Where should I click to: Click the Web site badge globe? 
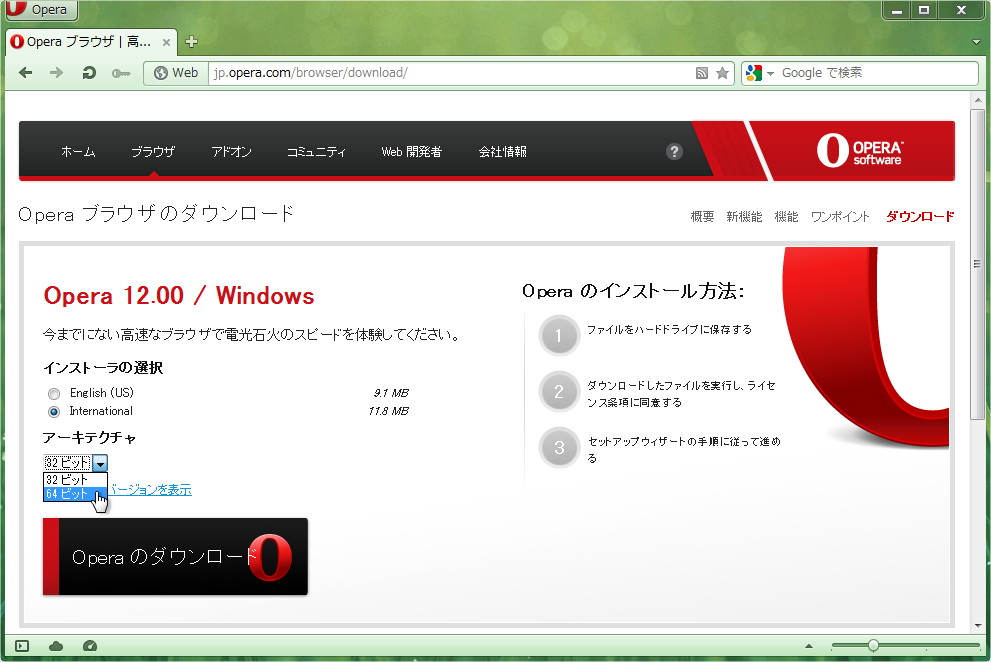(x=176, y=73)
